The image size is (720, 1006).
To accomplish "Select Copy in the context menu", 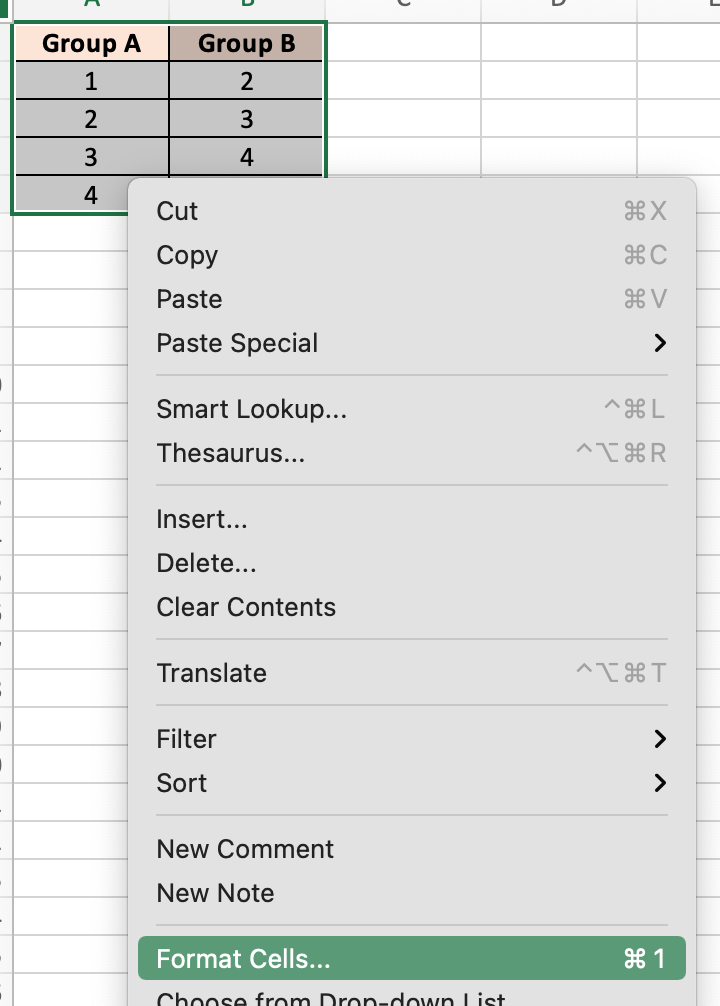I will pos(187,255).
